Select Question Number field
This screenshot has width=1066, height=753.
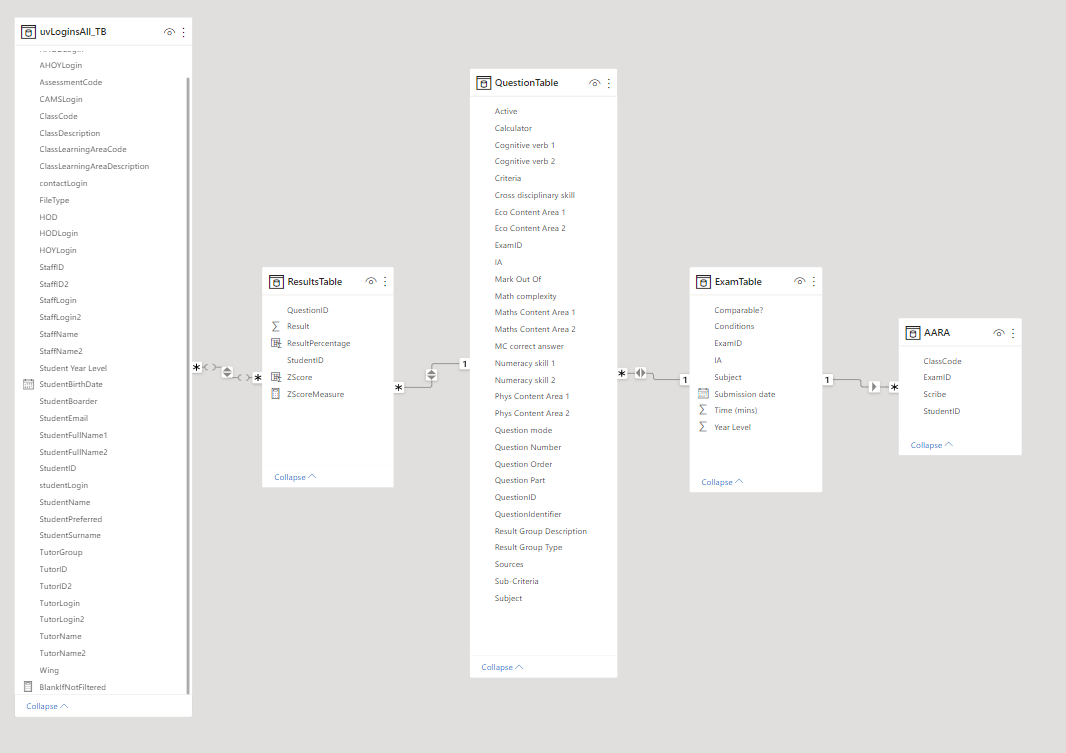coord(528,447)
